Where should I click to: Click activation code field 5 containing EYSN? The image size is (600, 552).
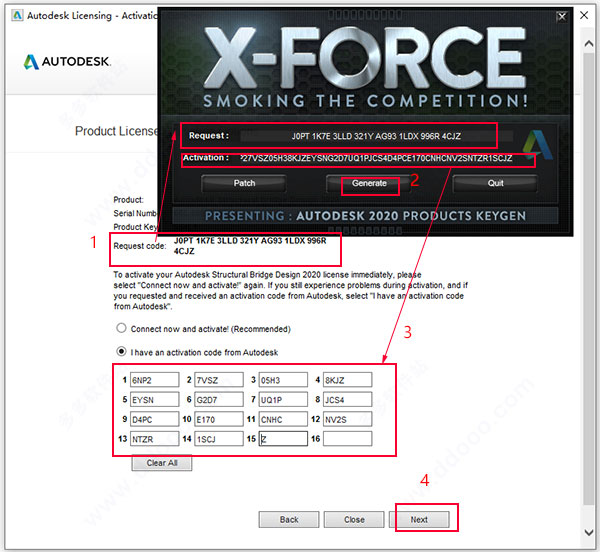coord(154,399)
